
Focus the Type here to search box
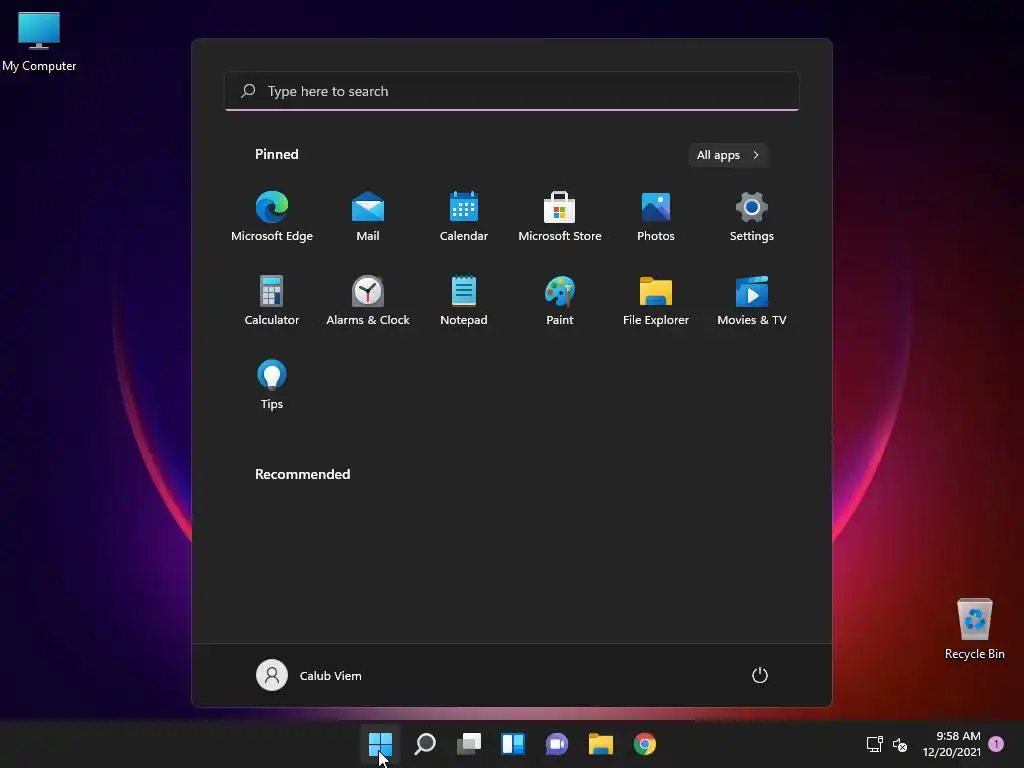click(x=512, y=91)
